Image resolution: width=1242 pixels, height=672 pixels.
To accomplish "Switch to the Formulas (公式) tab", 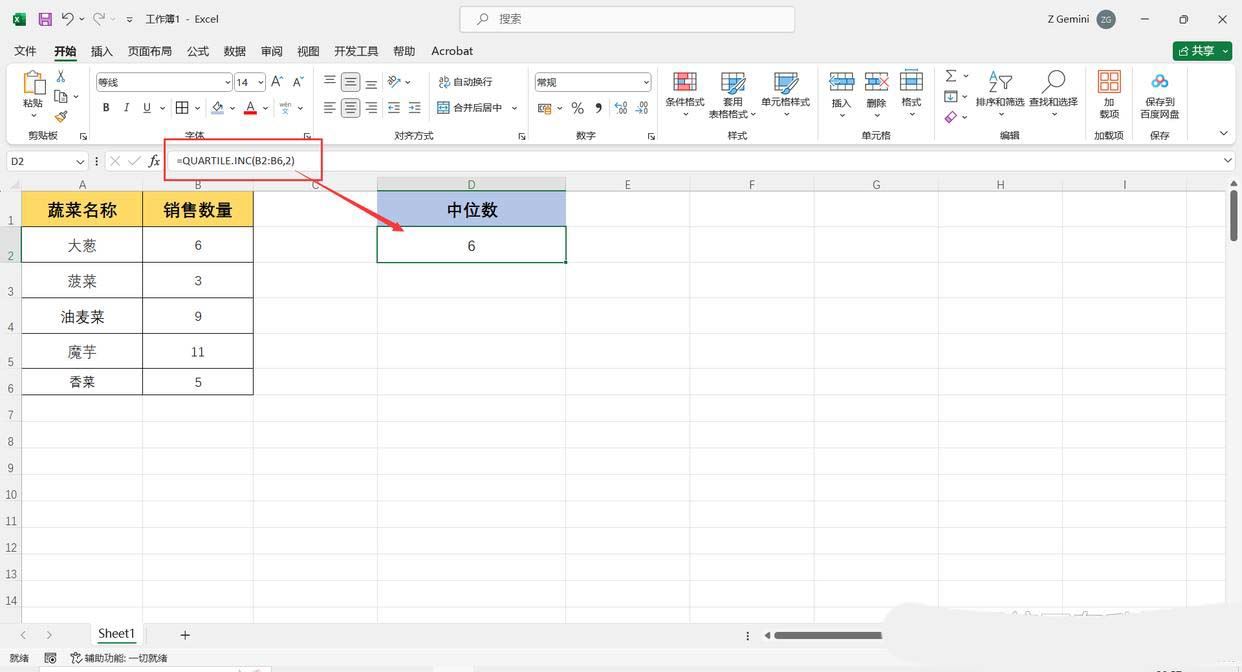I will point(198,51).
